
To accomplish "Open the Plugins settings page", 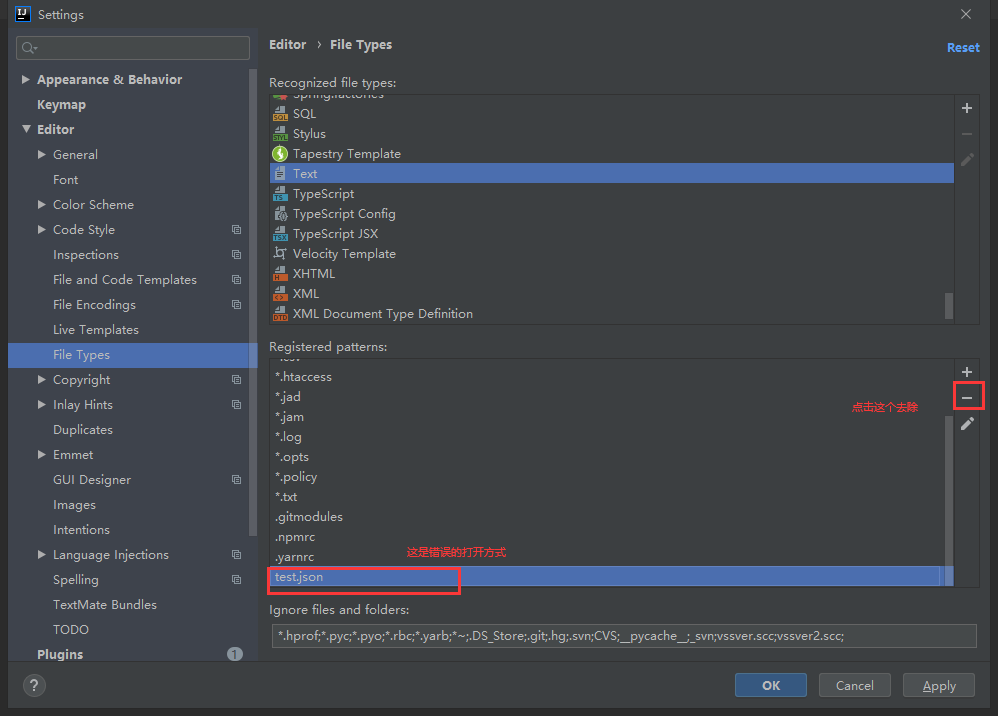I will [x=60, y=654].
